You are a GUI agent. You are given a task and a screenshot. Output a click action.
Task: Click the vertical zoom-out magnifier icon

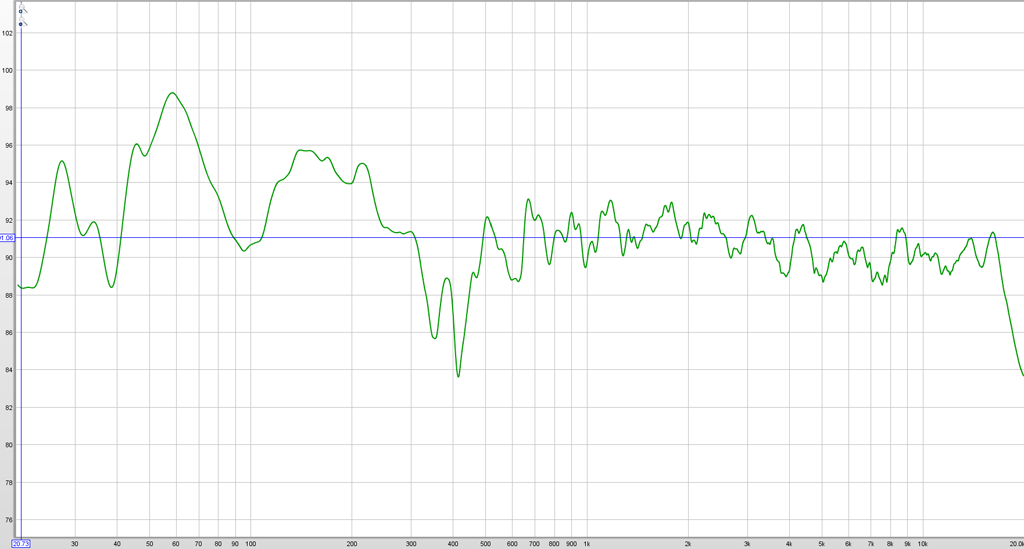point(21,23)
